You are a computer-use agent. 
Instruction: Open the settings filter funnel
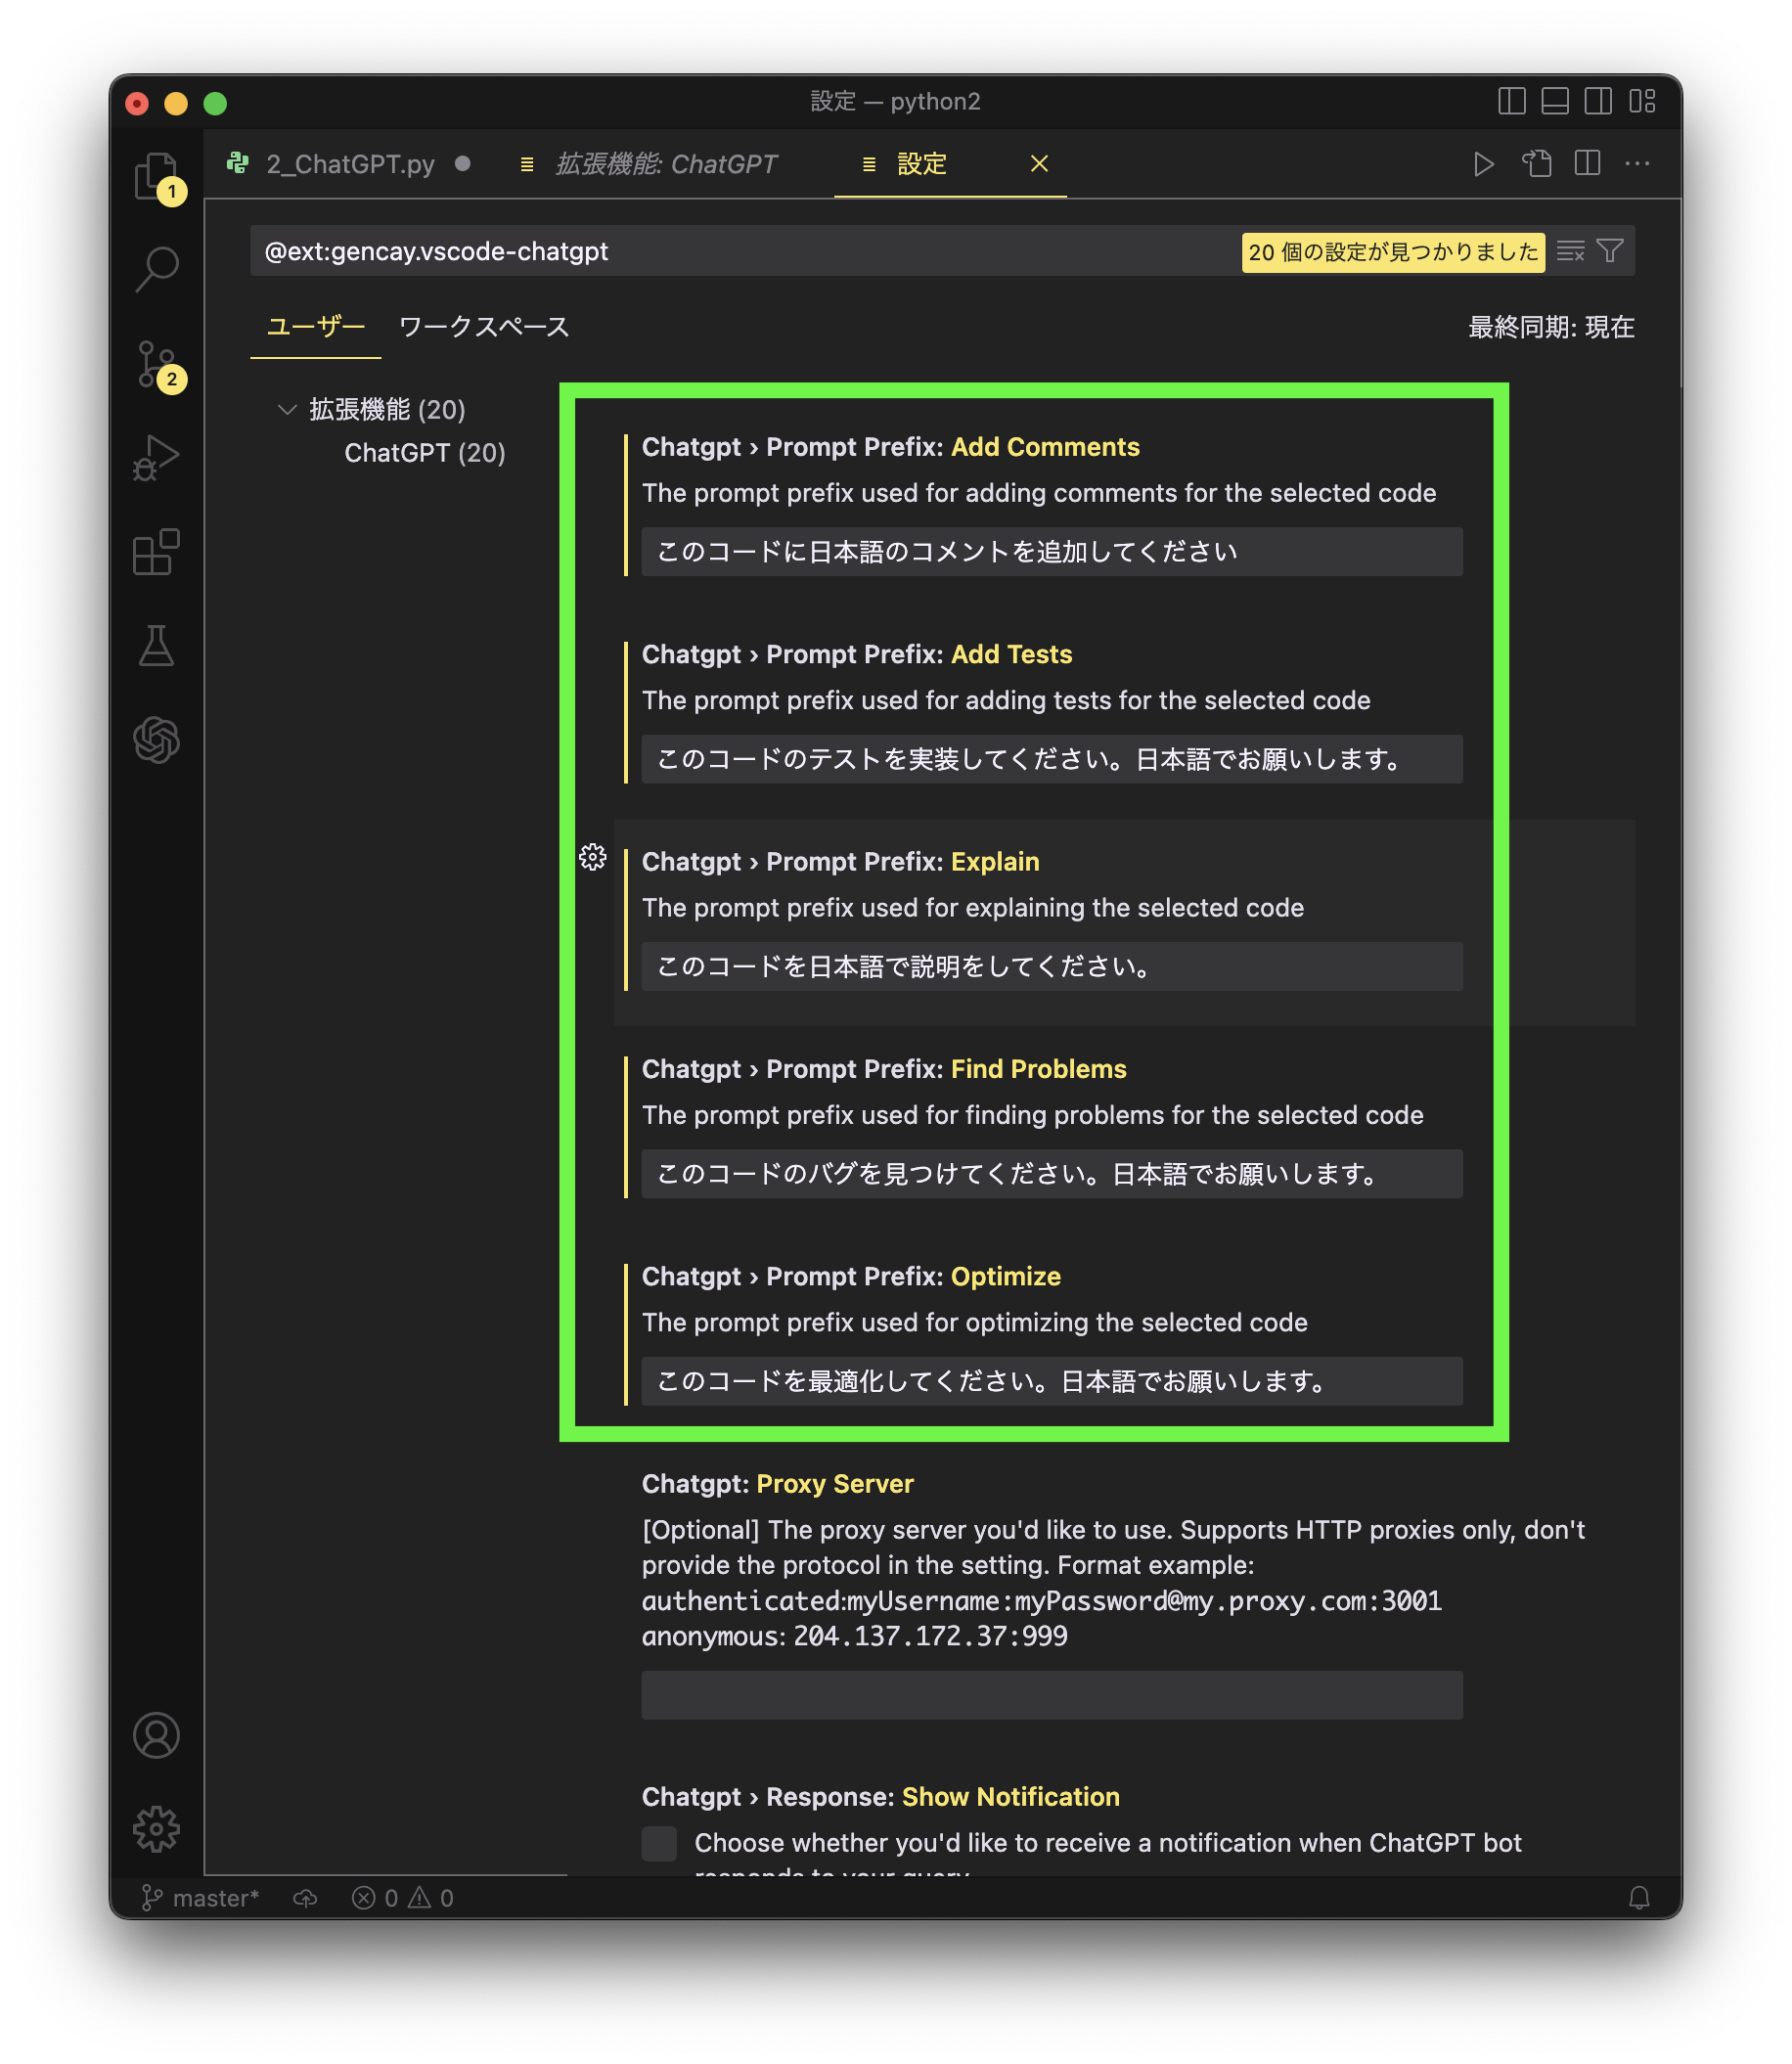point(1610,251)
